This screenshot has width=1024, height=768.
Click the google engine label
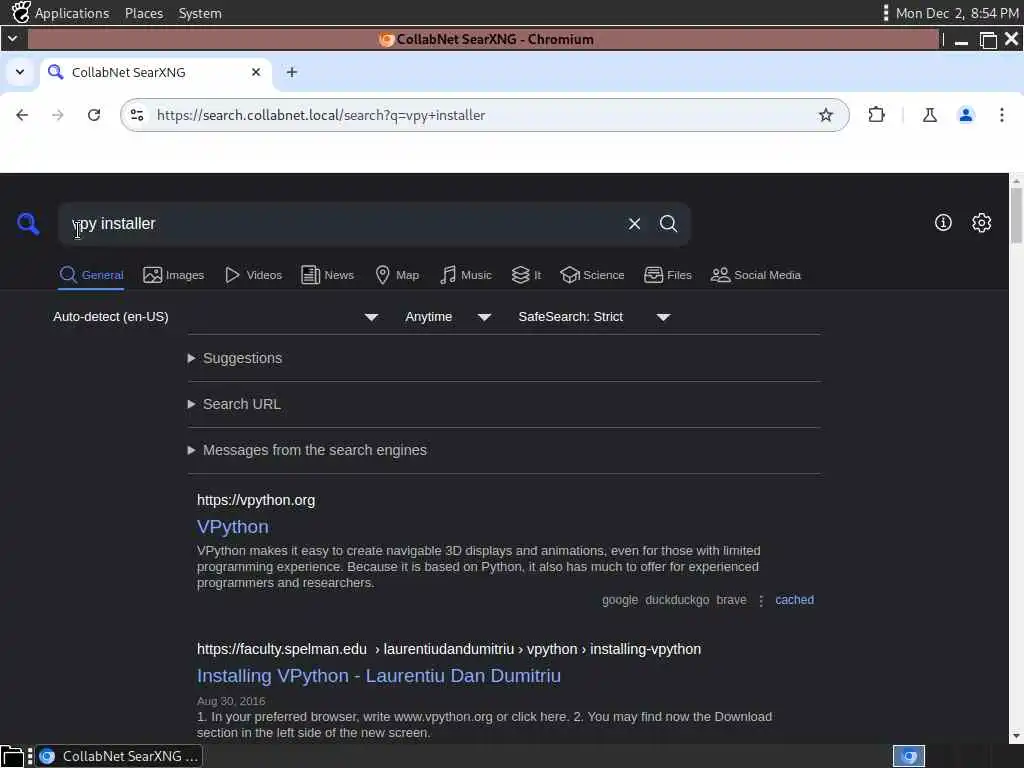coord(620,600)
